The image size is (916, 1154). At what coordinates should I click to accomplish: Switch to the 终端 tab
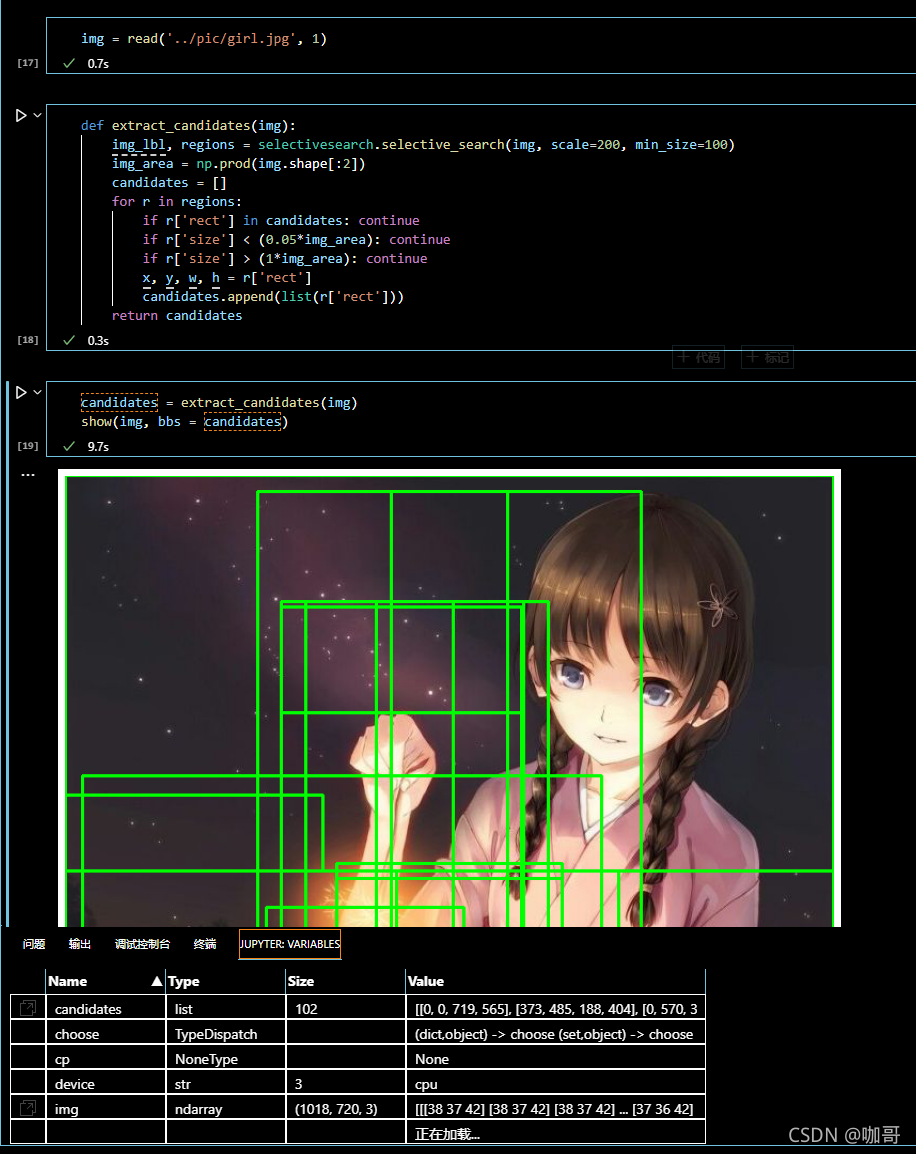click(x=205, y=944)
